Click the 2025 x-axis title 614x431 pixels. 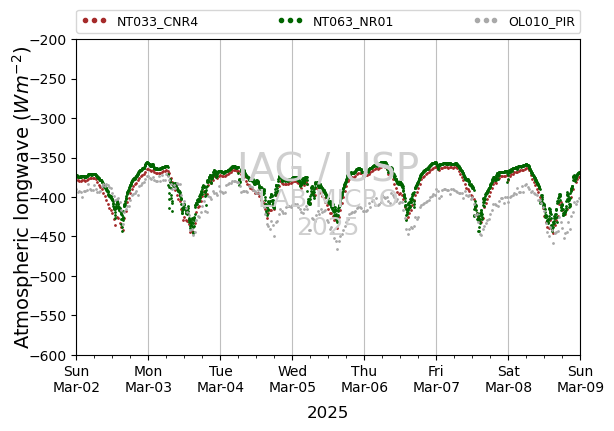327,413
